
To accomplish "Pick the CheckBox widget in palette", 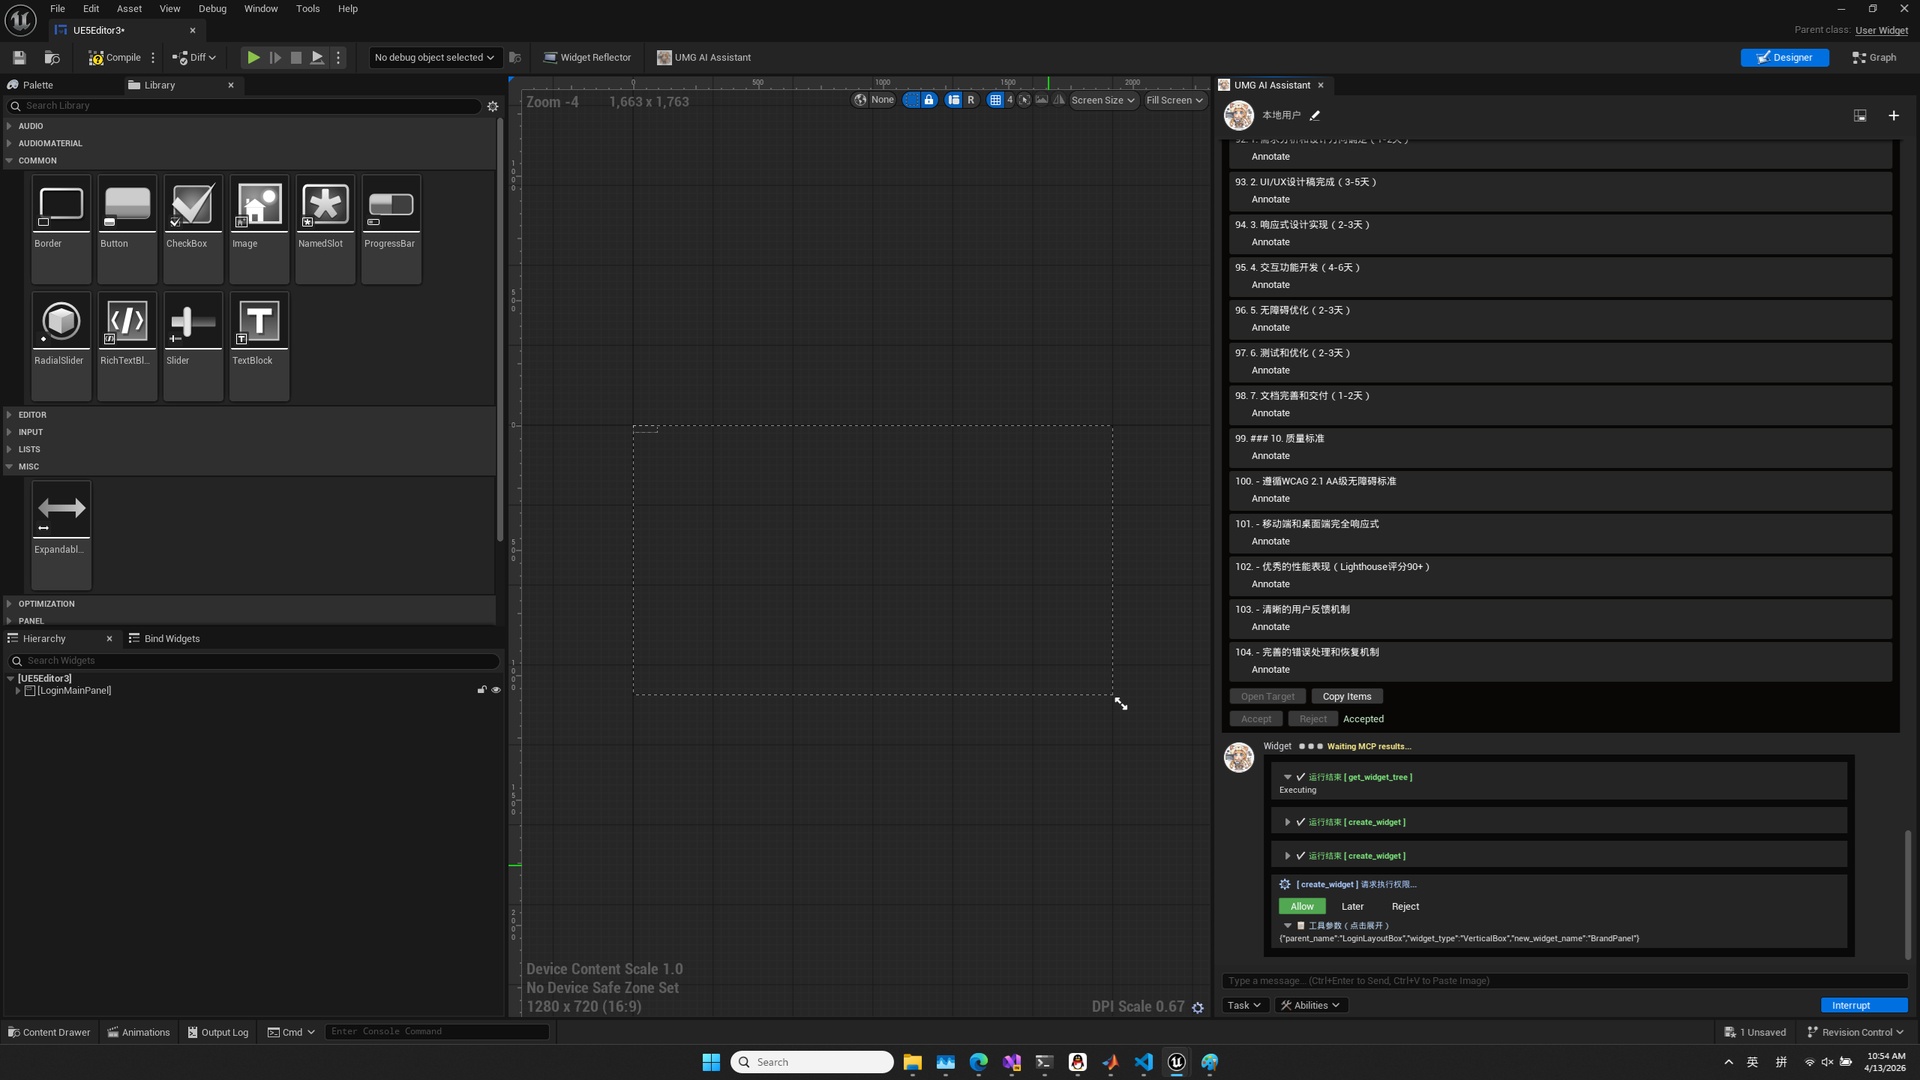I will click(x=193, y=229).
